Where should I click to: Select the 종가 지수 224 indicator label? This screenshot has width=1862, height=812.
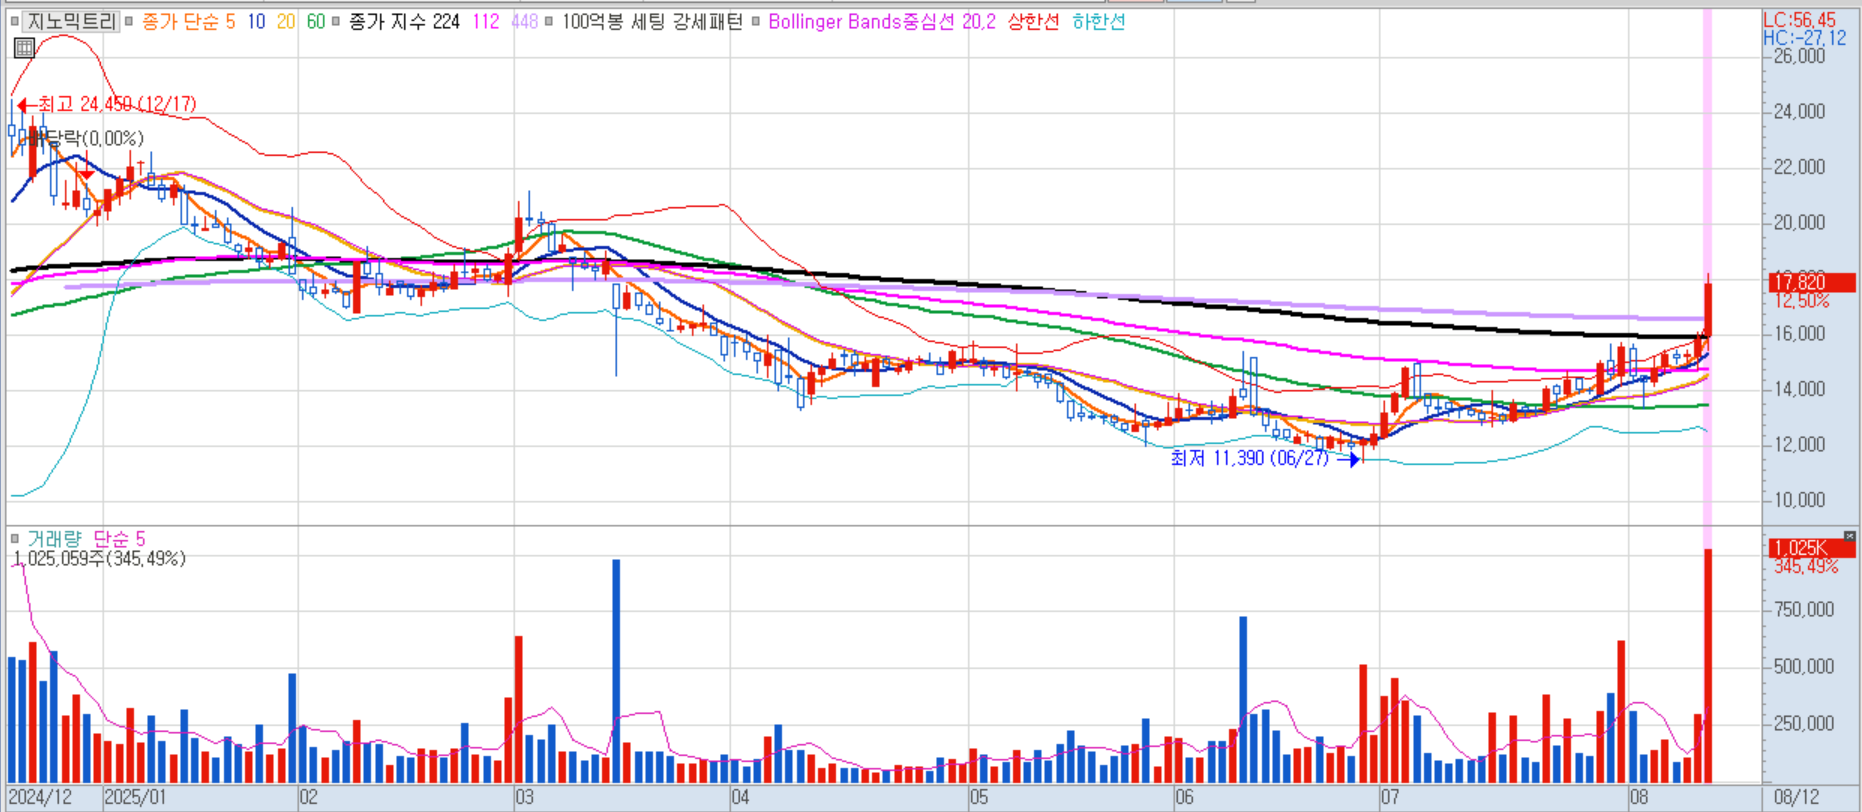(x=405, y=21)
